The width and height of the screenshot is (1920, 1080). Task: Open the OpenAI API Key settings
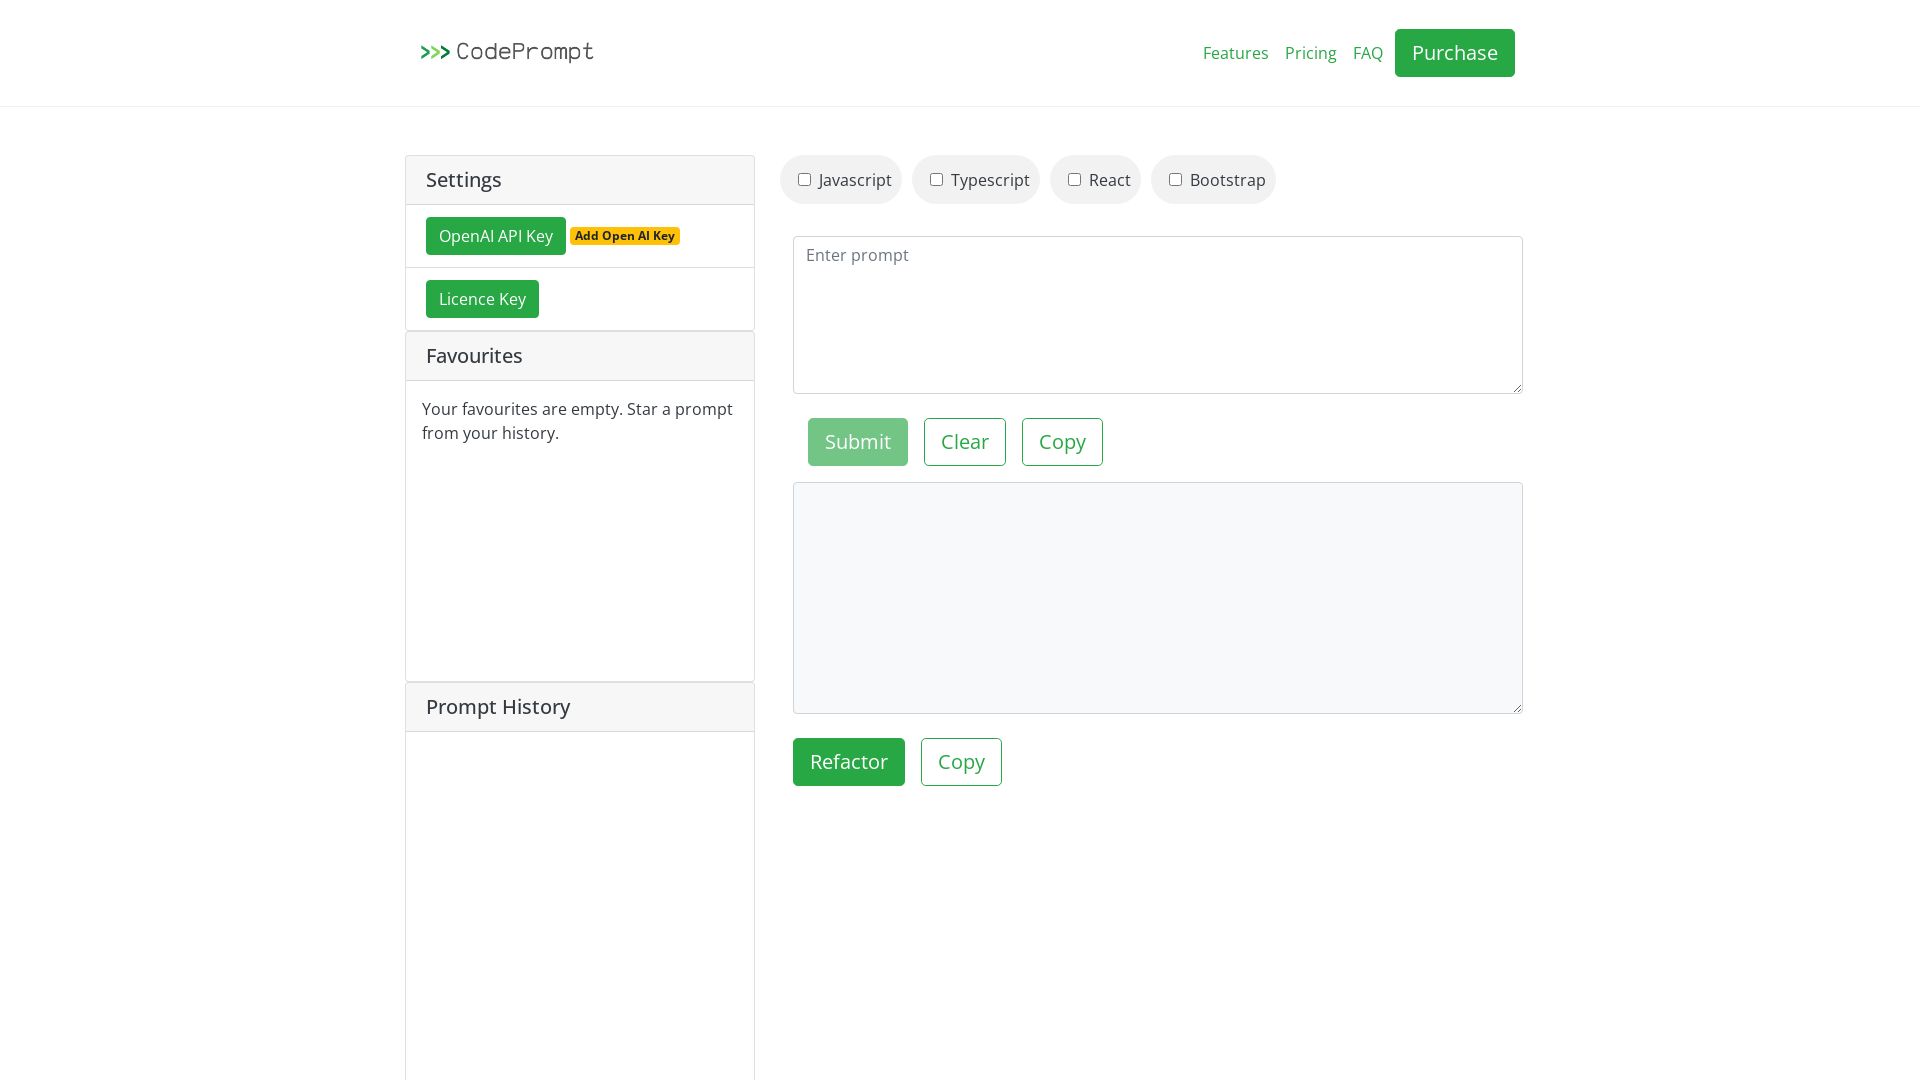[496, 236]
